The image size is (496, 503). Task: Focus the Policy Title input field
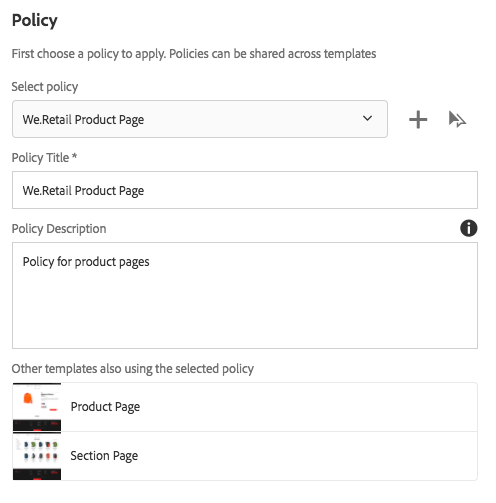tap(245, 190)
